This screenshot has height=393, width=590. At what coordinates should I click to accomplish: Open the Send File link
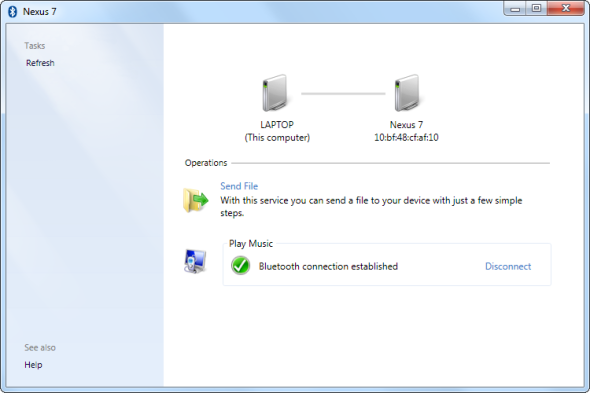click(239, 186)
